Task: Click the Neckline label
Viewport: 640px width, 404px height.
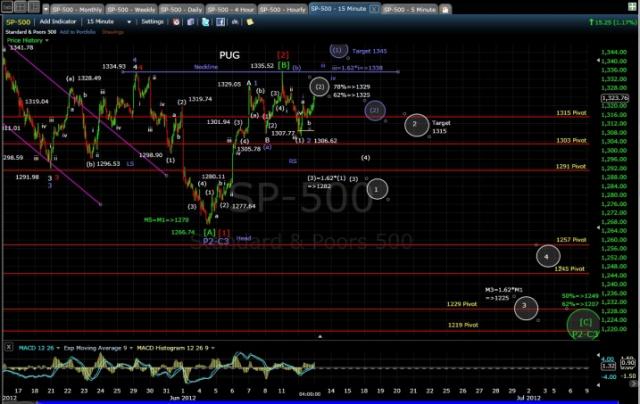Action: [206, 67]
